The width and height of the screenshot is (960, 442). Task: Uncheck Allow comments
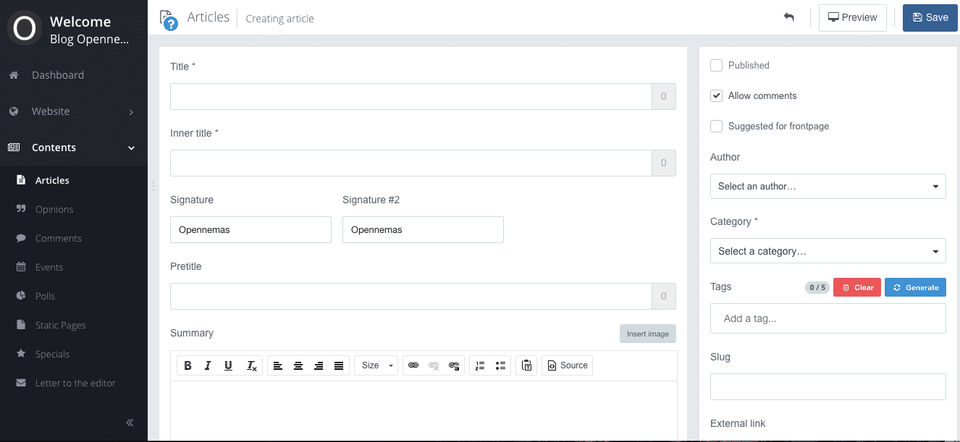(x=716, y=96)
